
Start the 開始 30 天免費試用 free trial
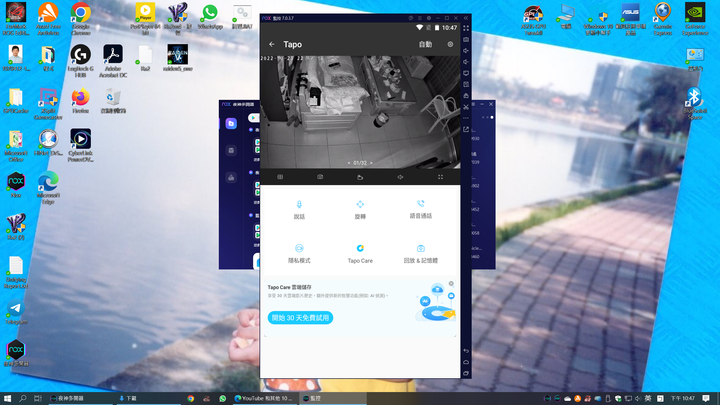point(300,318)
